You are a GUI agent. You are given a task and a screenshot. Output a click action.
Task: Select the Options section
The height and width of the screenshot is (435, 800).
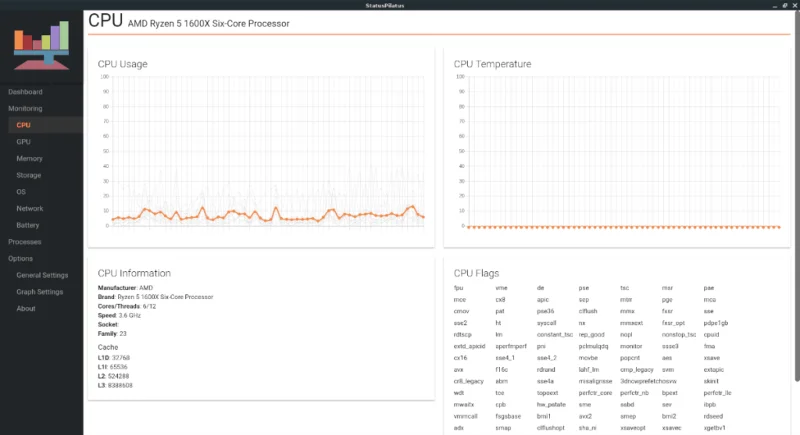[20, 259]
